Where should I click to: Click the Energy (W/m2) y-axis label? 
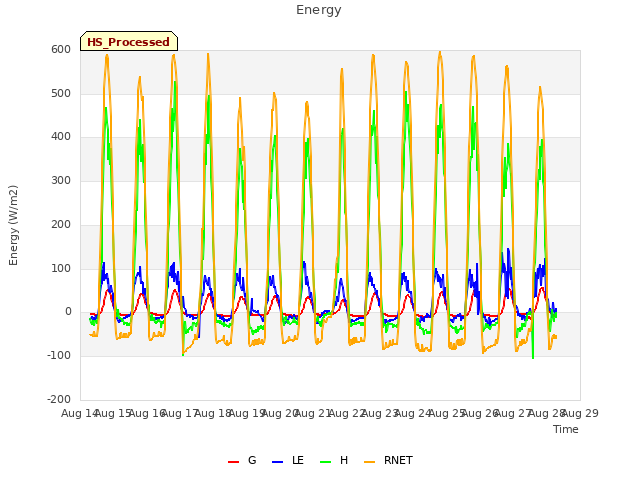tap(13, 225)
